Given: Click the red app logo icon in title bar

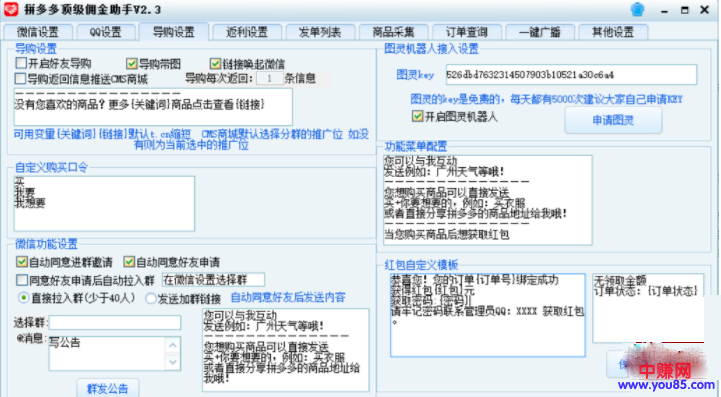Looking at the screenshot, I should pyautogui.click(x=11, y=9).
